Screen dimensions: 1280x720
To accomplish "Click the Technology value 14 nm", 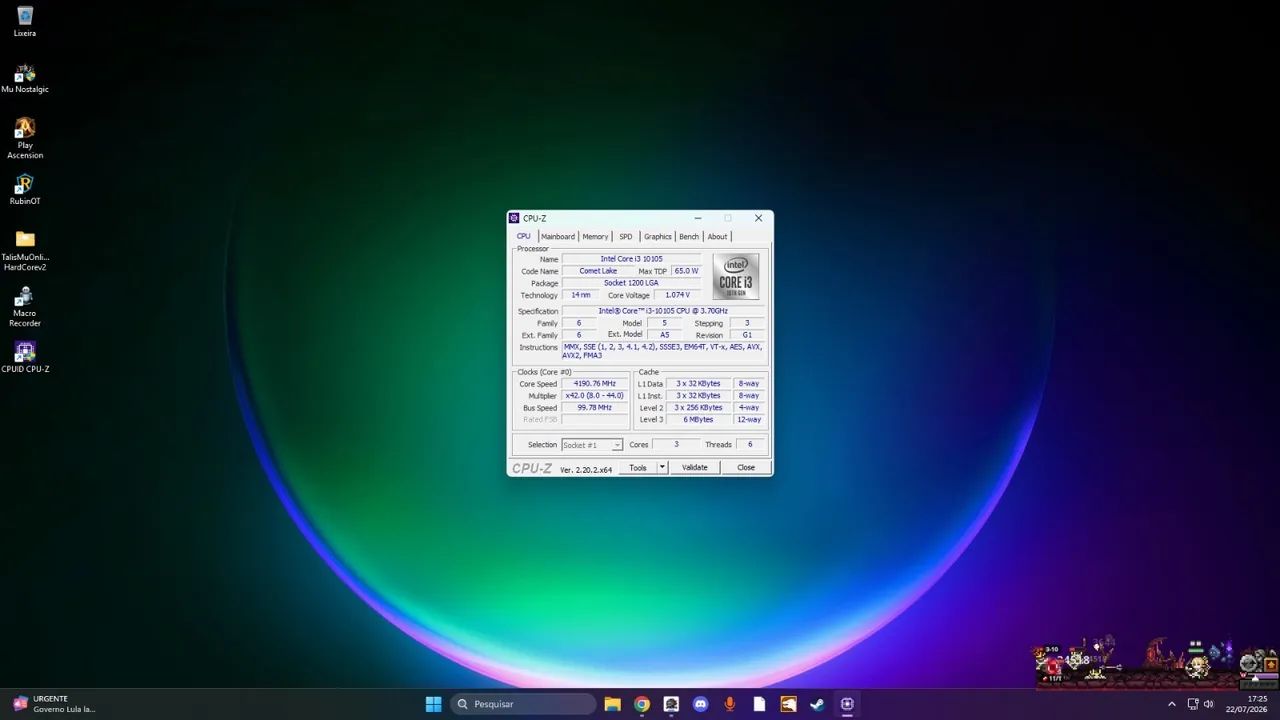I will tap(580, 295).
